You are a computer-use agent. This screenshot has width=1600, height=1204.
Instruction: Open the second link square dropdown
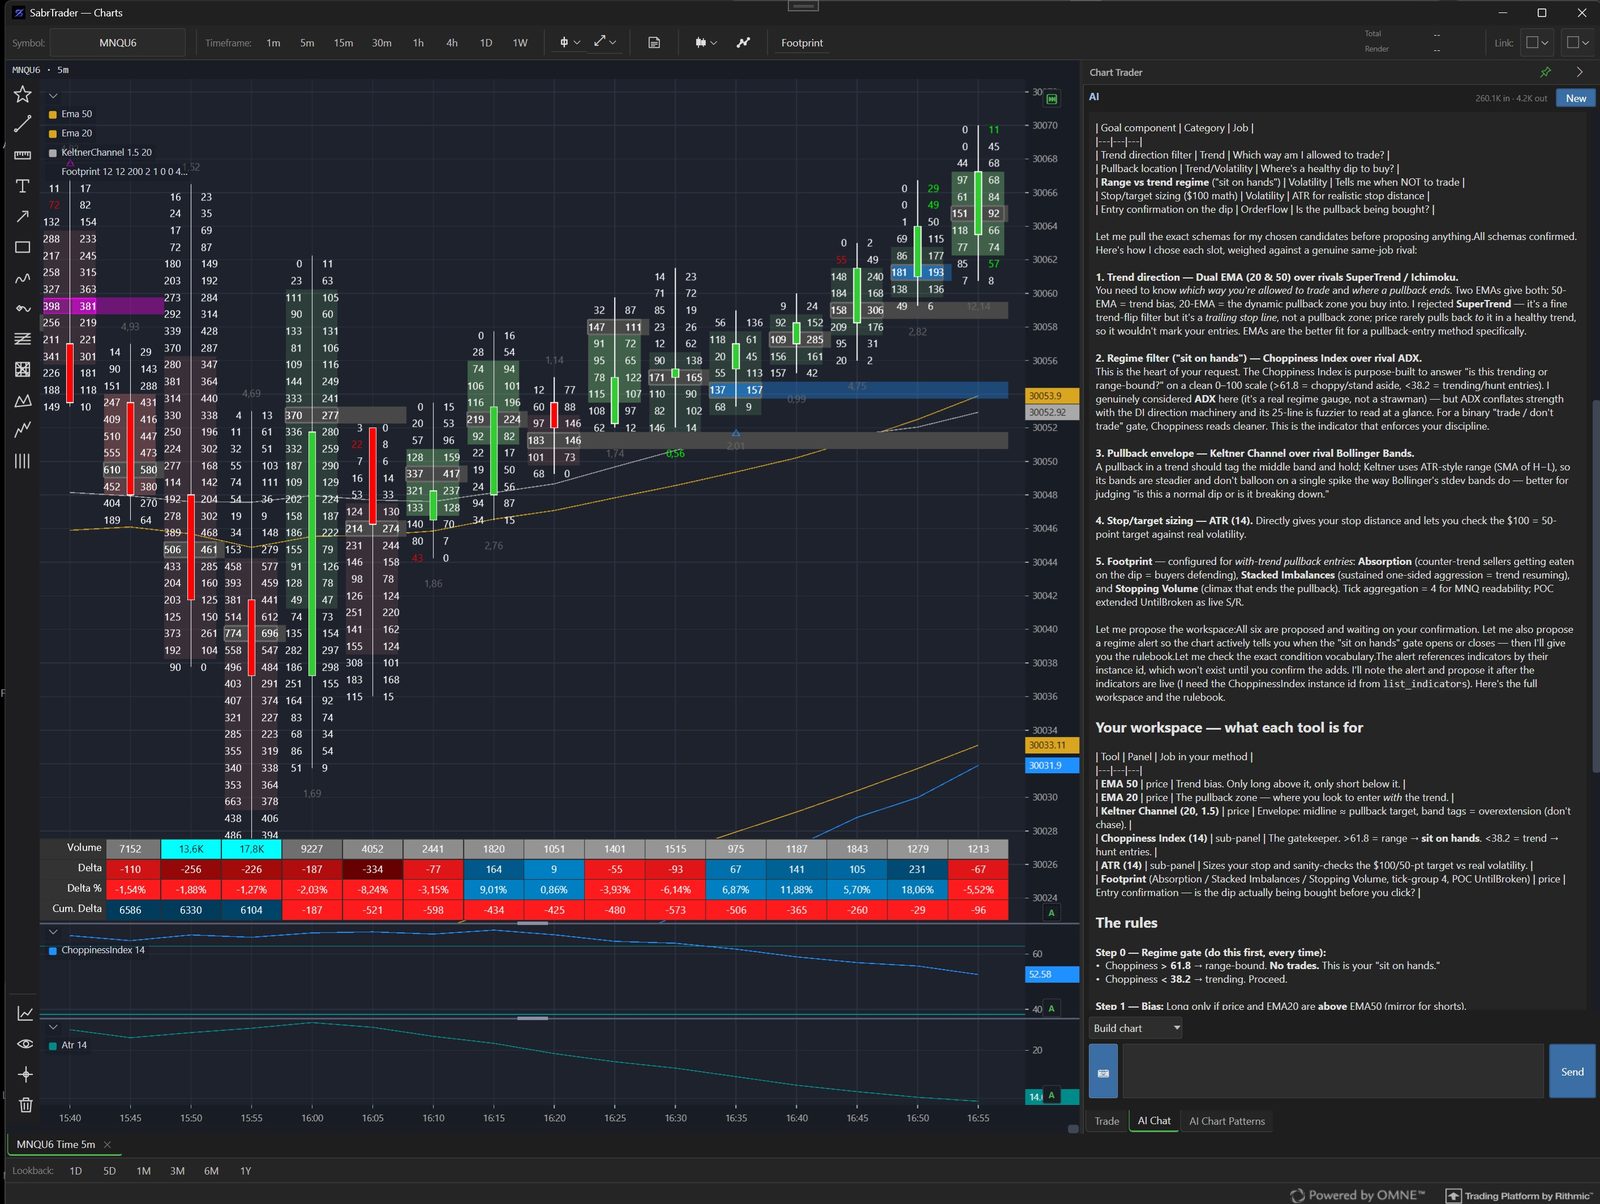[x=1578, y=43]
